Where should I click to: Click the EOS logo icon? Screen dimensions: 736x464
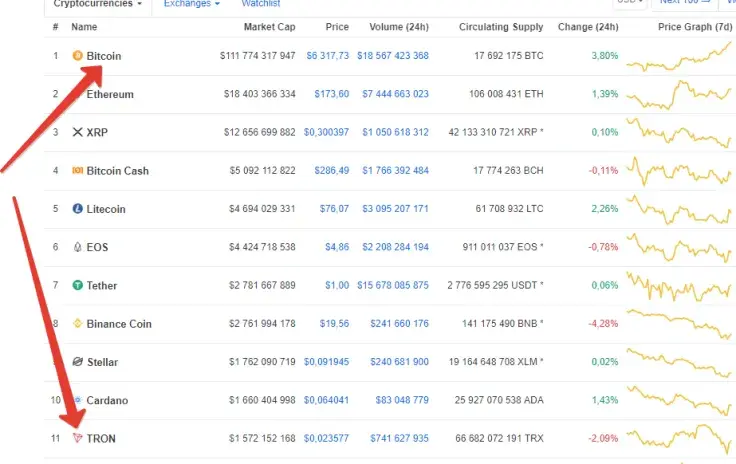(x=78, y=247)
